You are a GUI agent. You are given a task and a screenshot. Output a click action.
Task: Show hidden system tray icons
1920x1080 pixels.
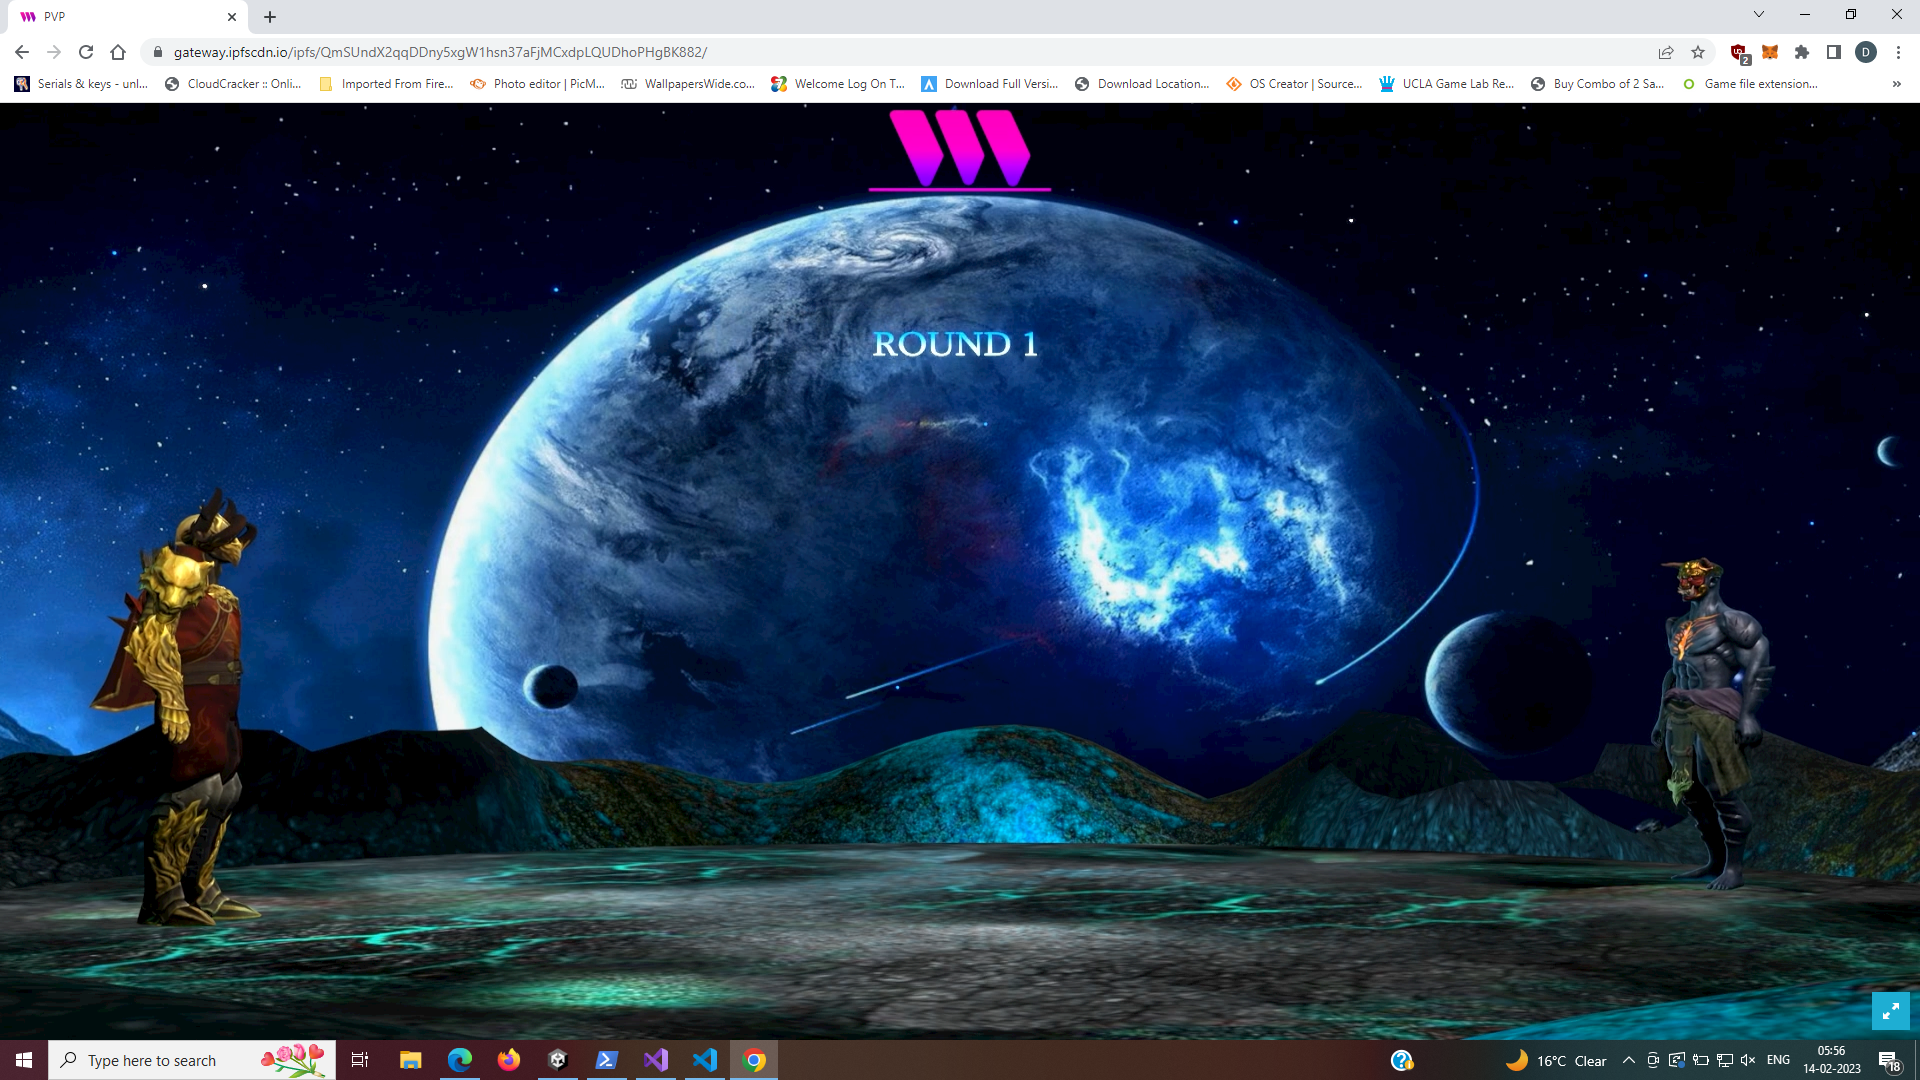1629,1060
